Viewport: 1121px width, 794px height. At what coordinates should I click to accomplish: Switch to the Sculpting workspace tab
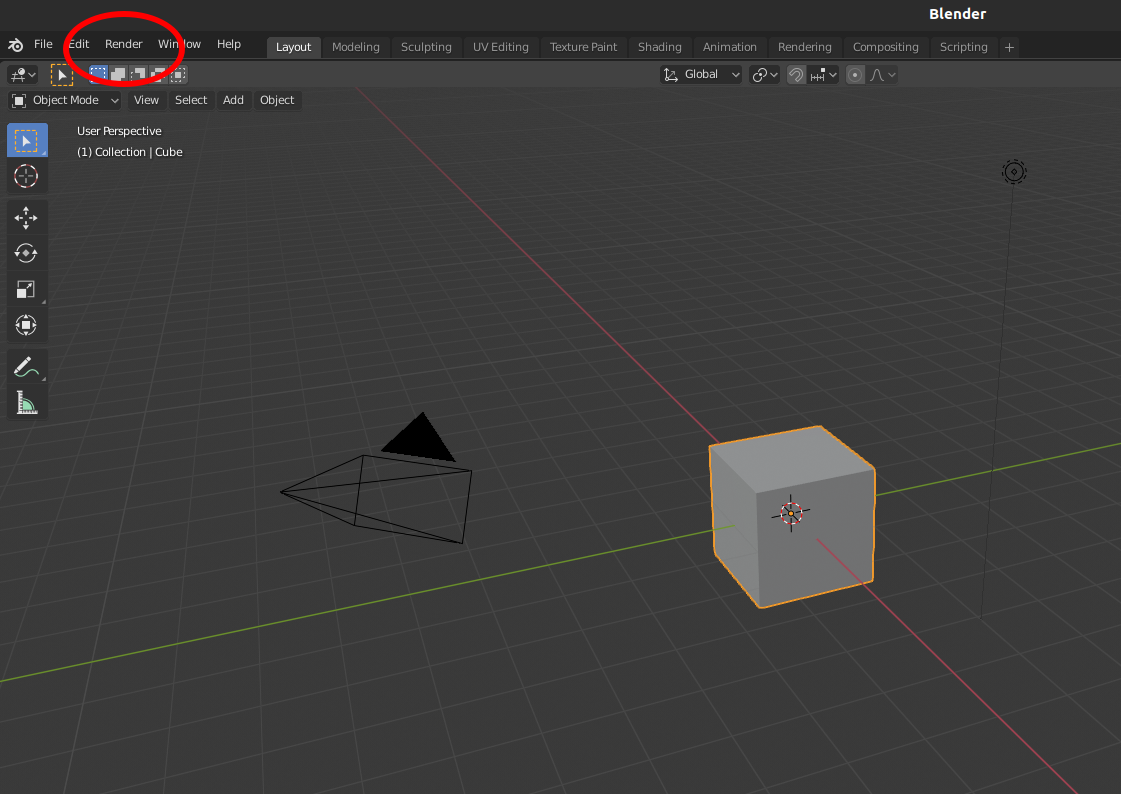[x=426, y=47]
